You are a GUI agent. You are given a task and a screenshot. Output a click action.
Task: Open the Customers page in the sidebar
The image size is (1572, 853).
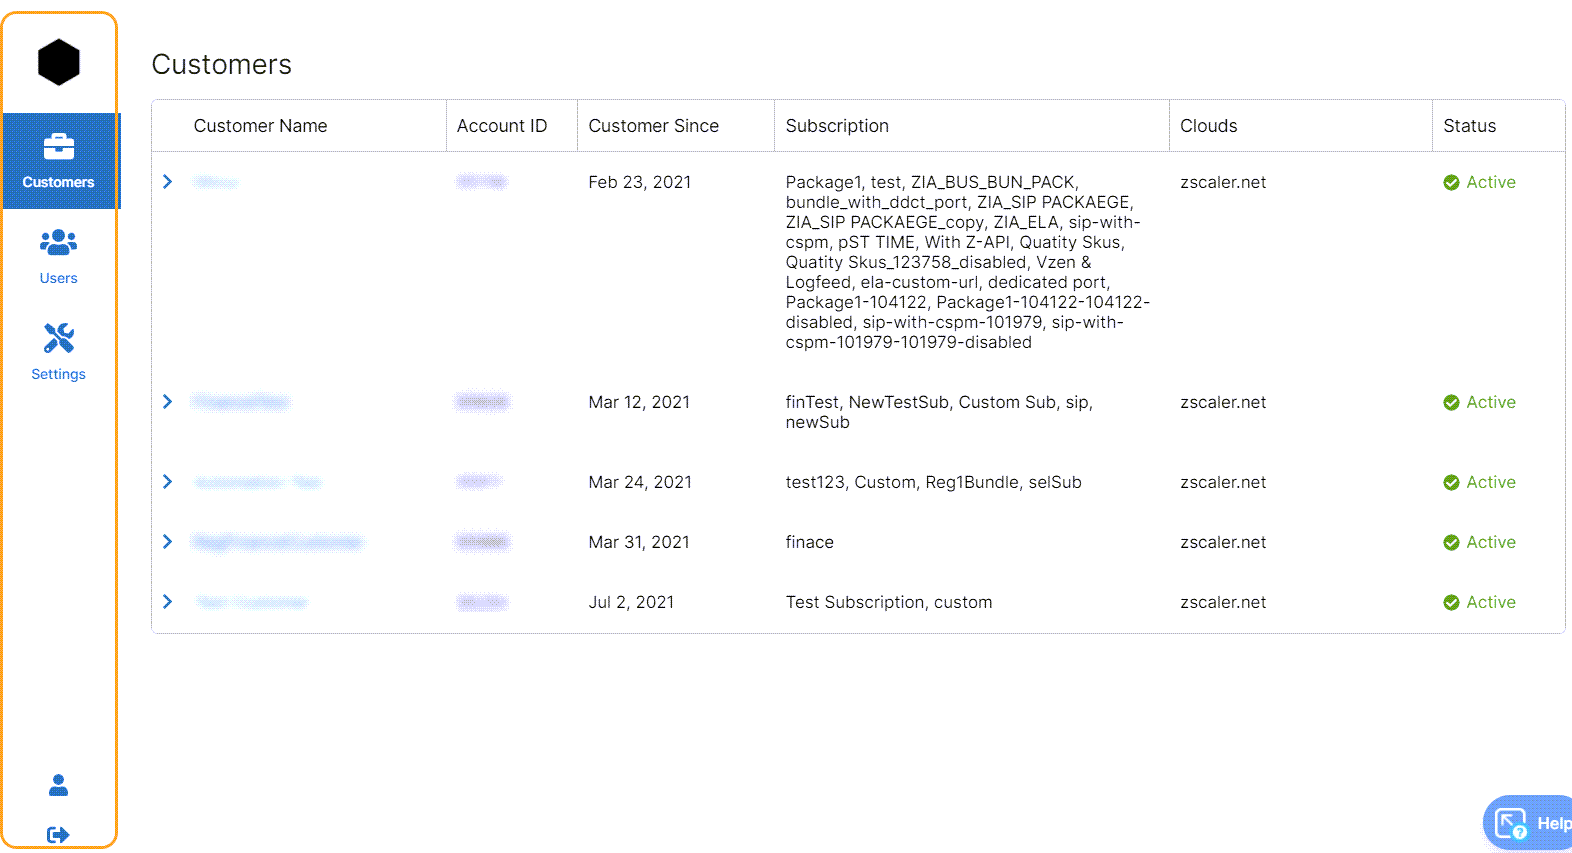tap(59, 161)
